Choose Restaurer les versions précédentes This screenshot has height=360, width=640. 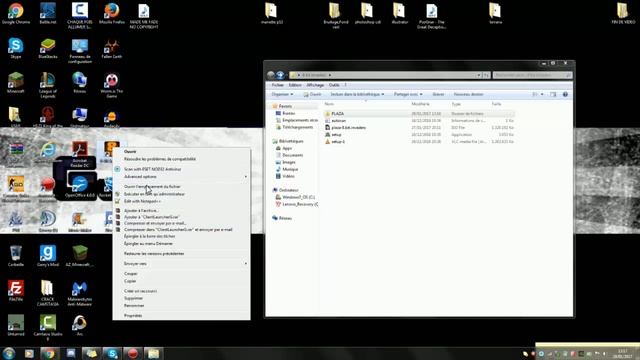pyautogui.click(x=154, y=254)
